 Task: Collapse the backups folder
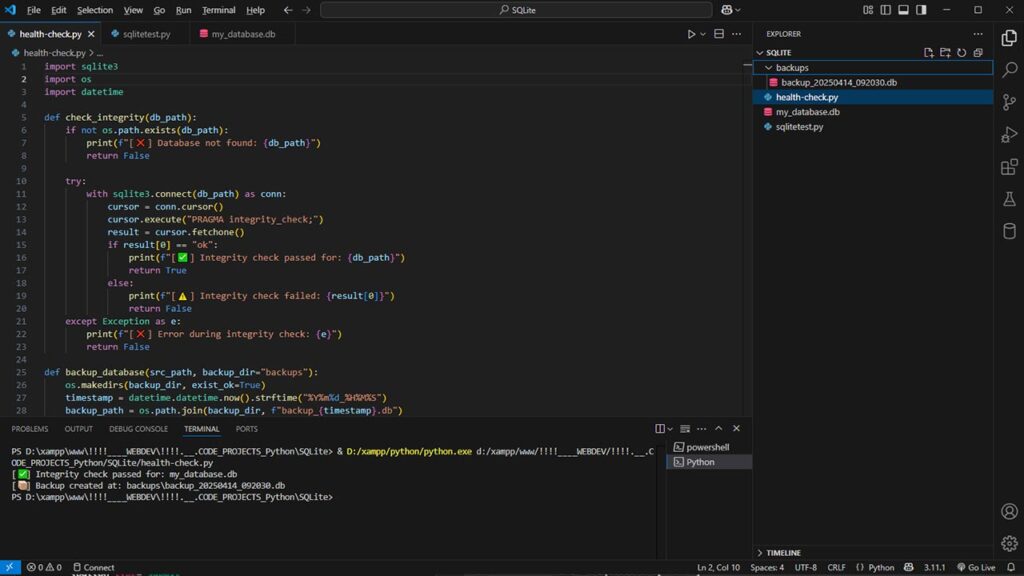pyautogui.click(x=769, y=68)
